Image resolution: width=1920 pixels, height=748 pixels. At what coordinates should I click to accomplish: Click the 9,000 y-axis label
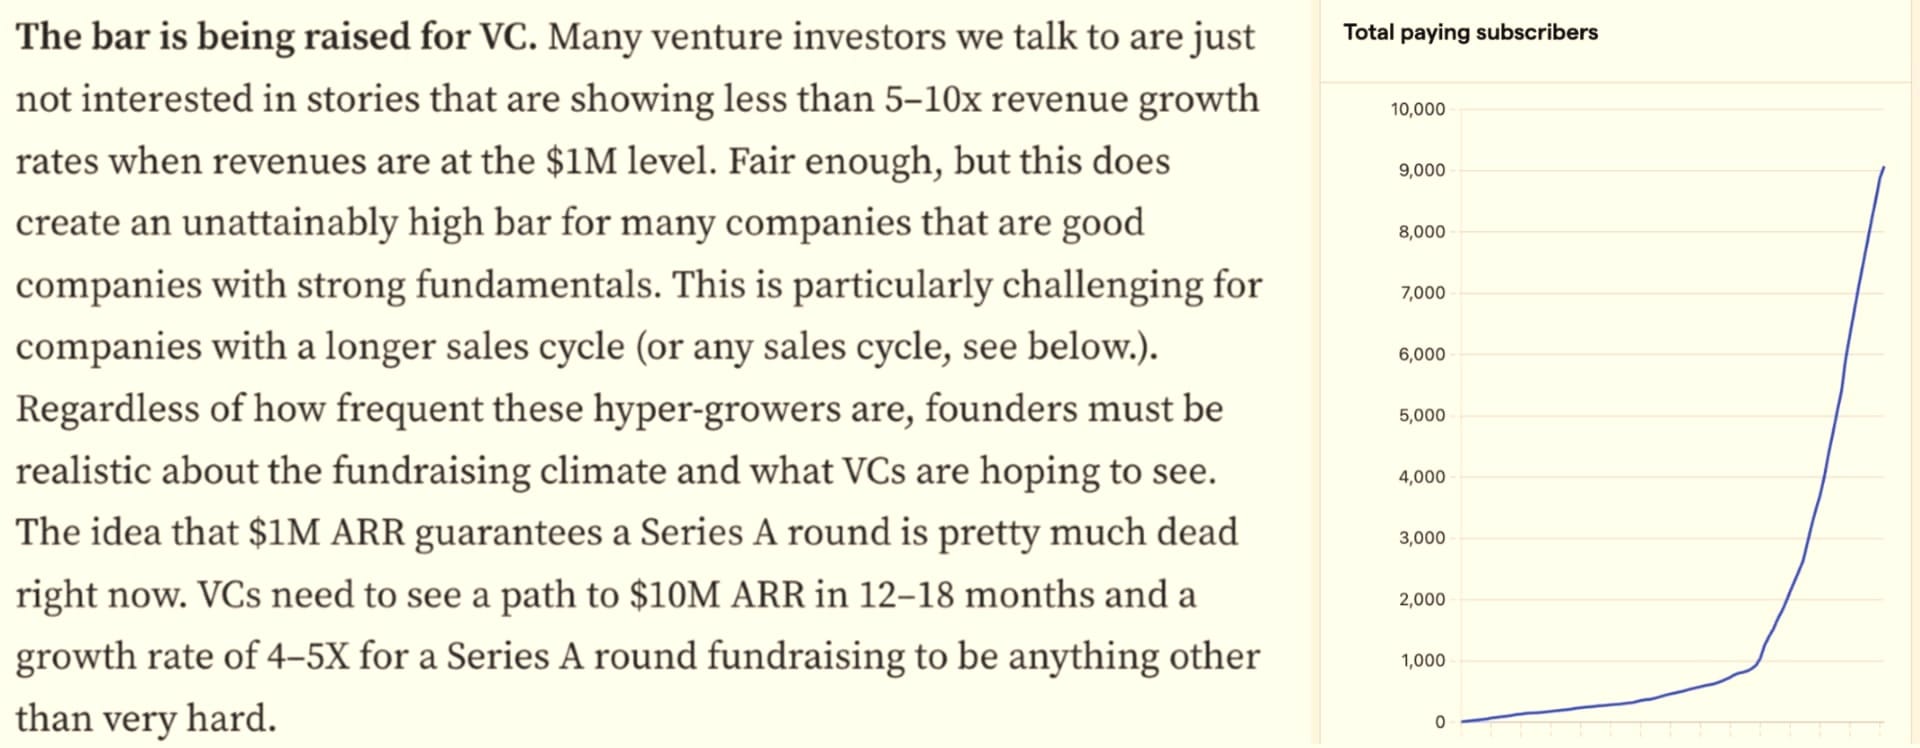click(1421, 170)
